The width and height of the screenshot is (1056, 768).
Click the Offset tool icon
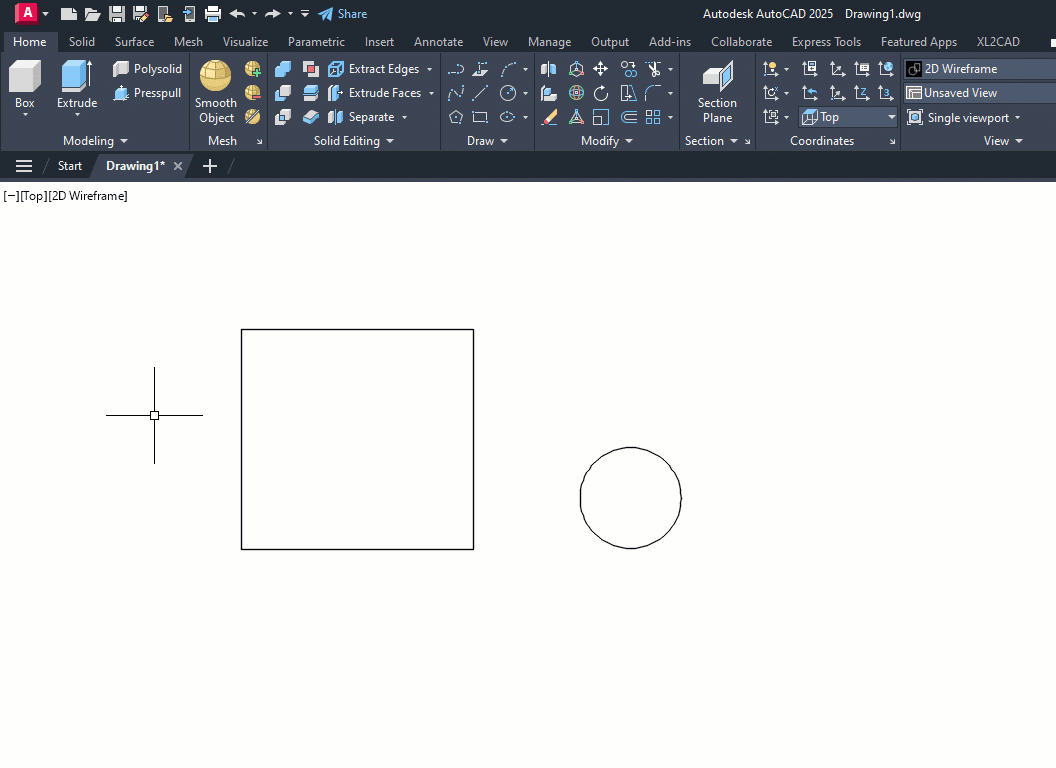[x=628, y=117]
